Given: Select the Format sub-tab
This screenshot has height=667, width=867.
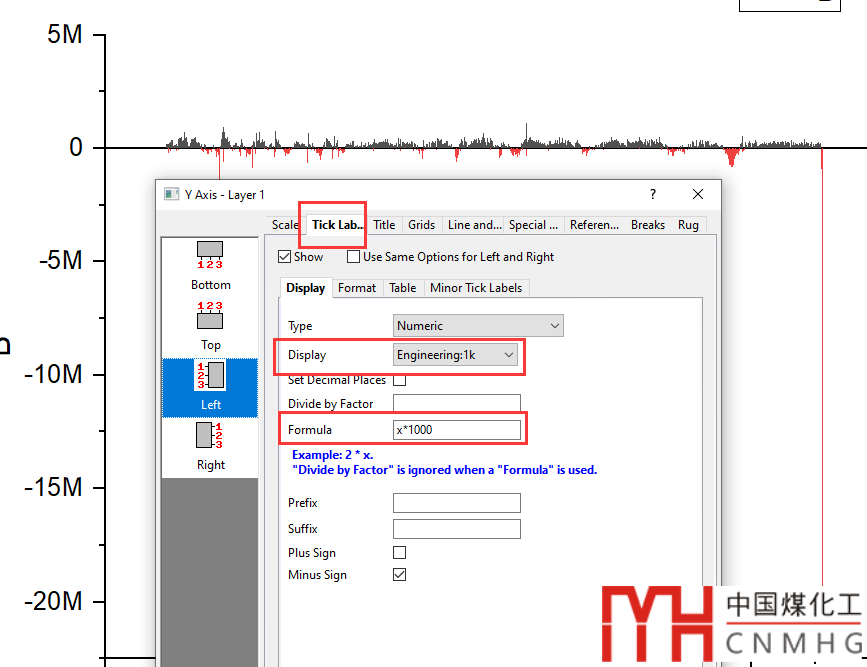Looking at the screenshot, I should pyautogui.click(x=357, y=288).
